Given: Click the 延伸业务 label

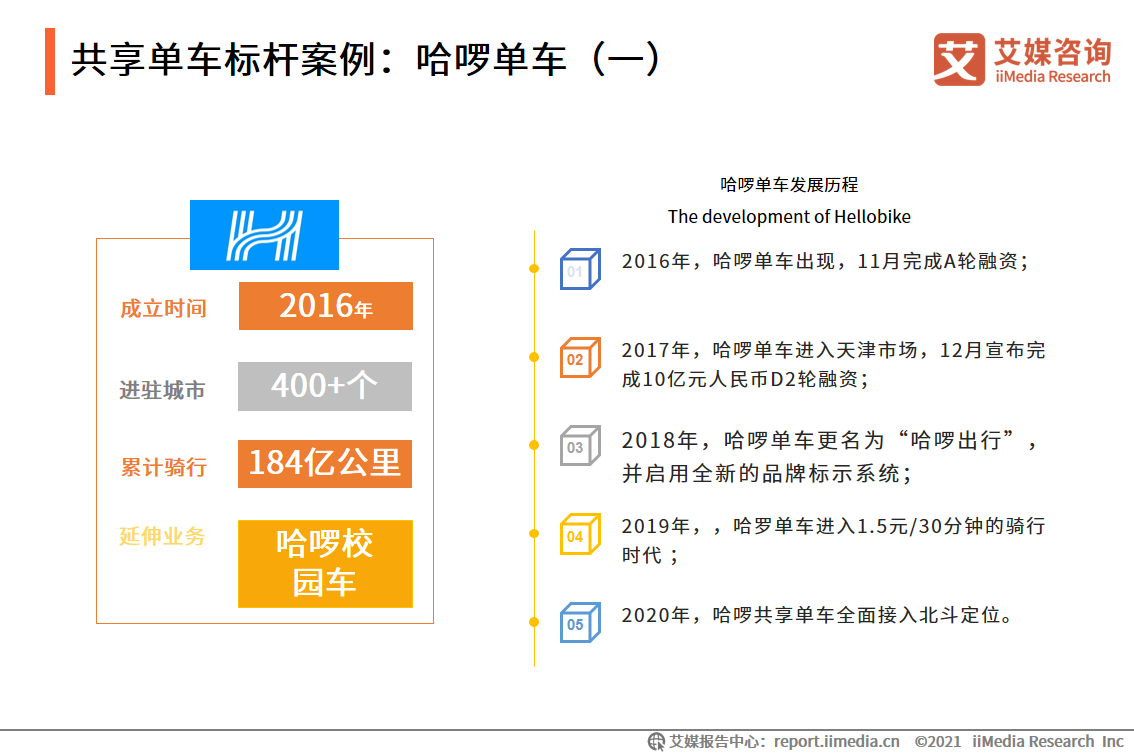Looking at the screenshot, I should (x=163, y=537).
